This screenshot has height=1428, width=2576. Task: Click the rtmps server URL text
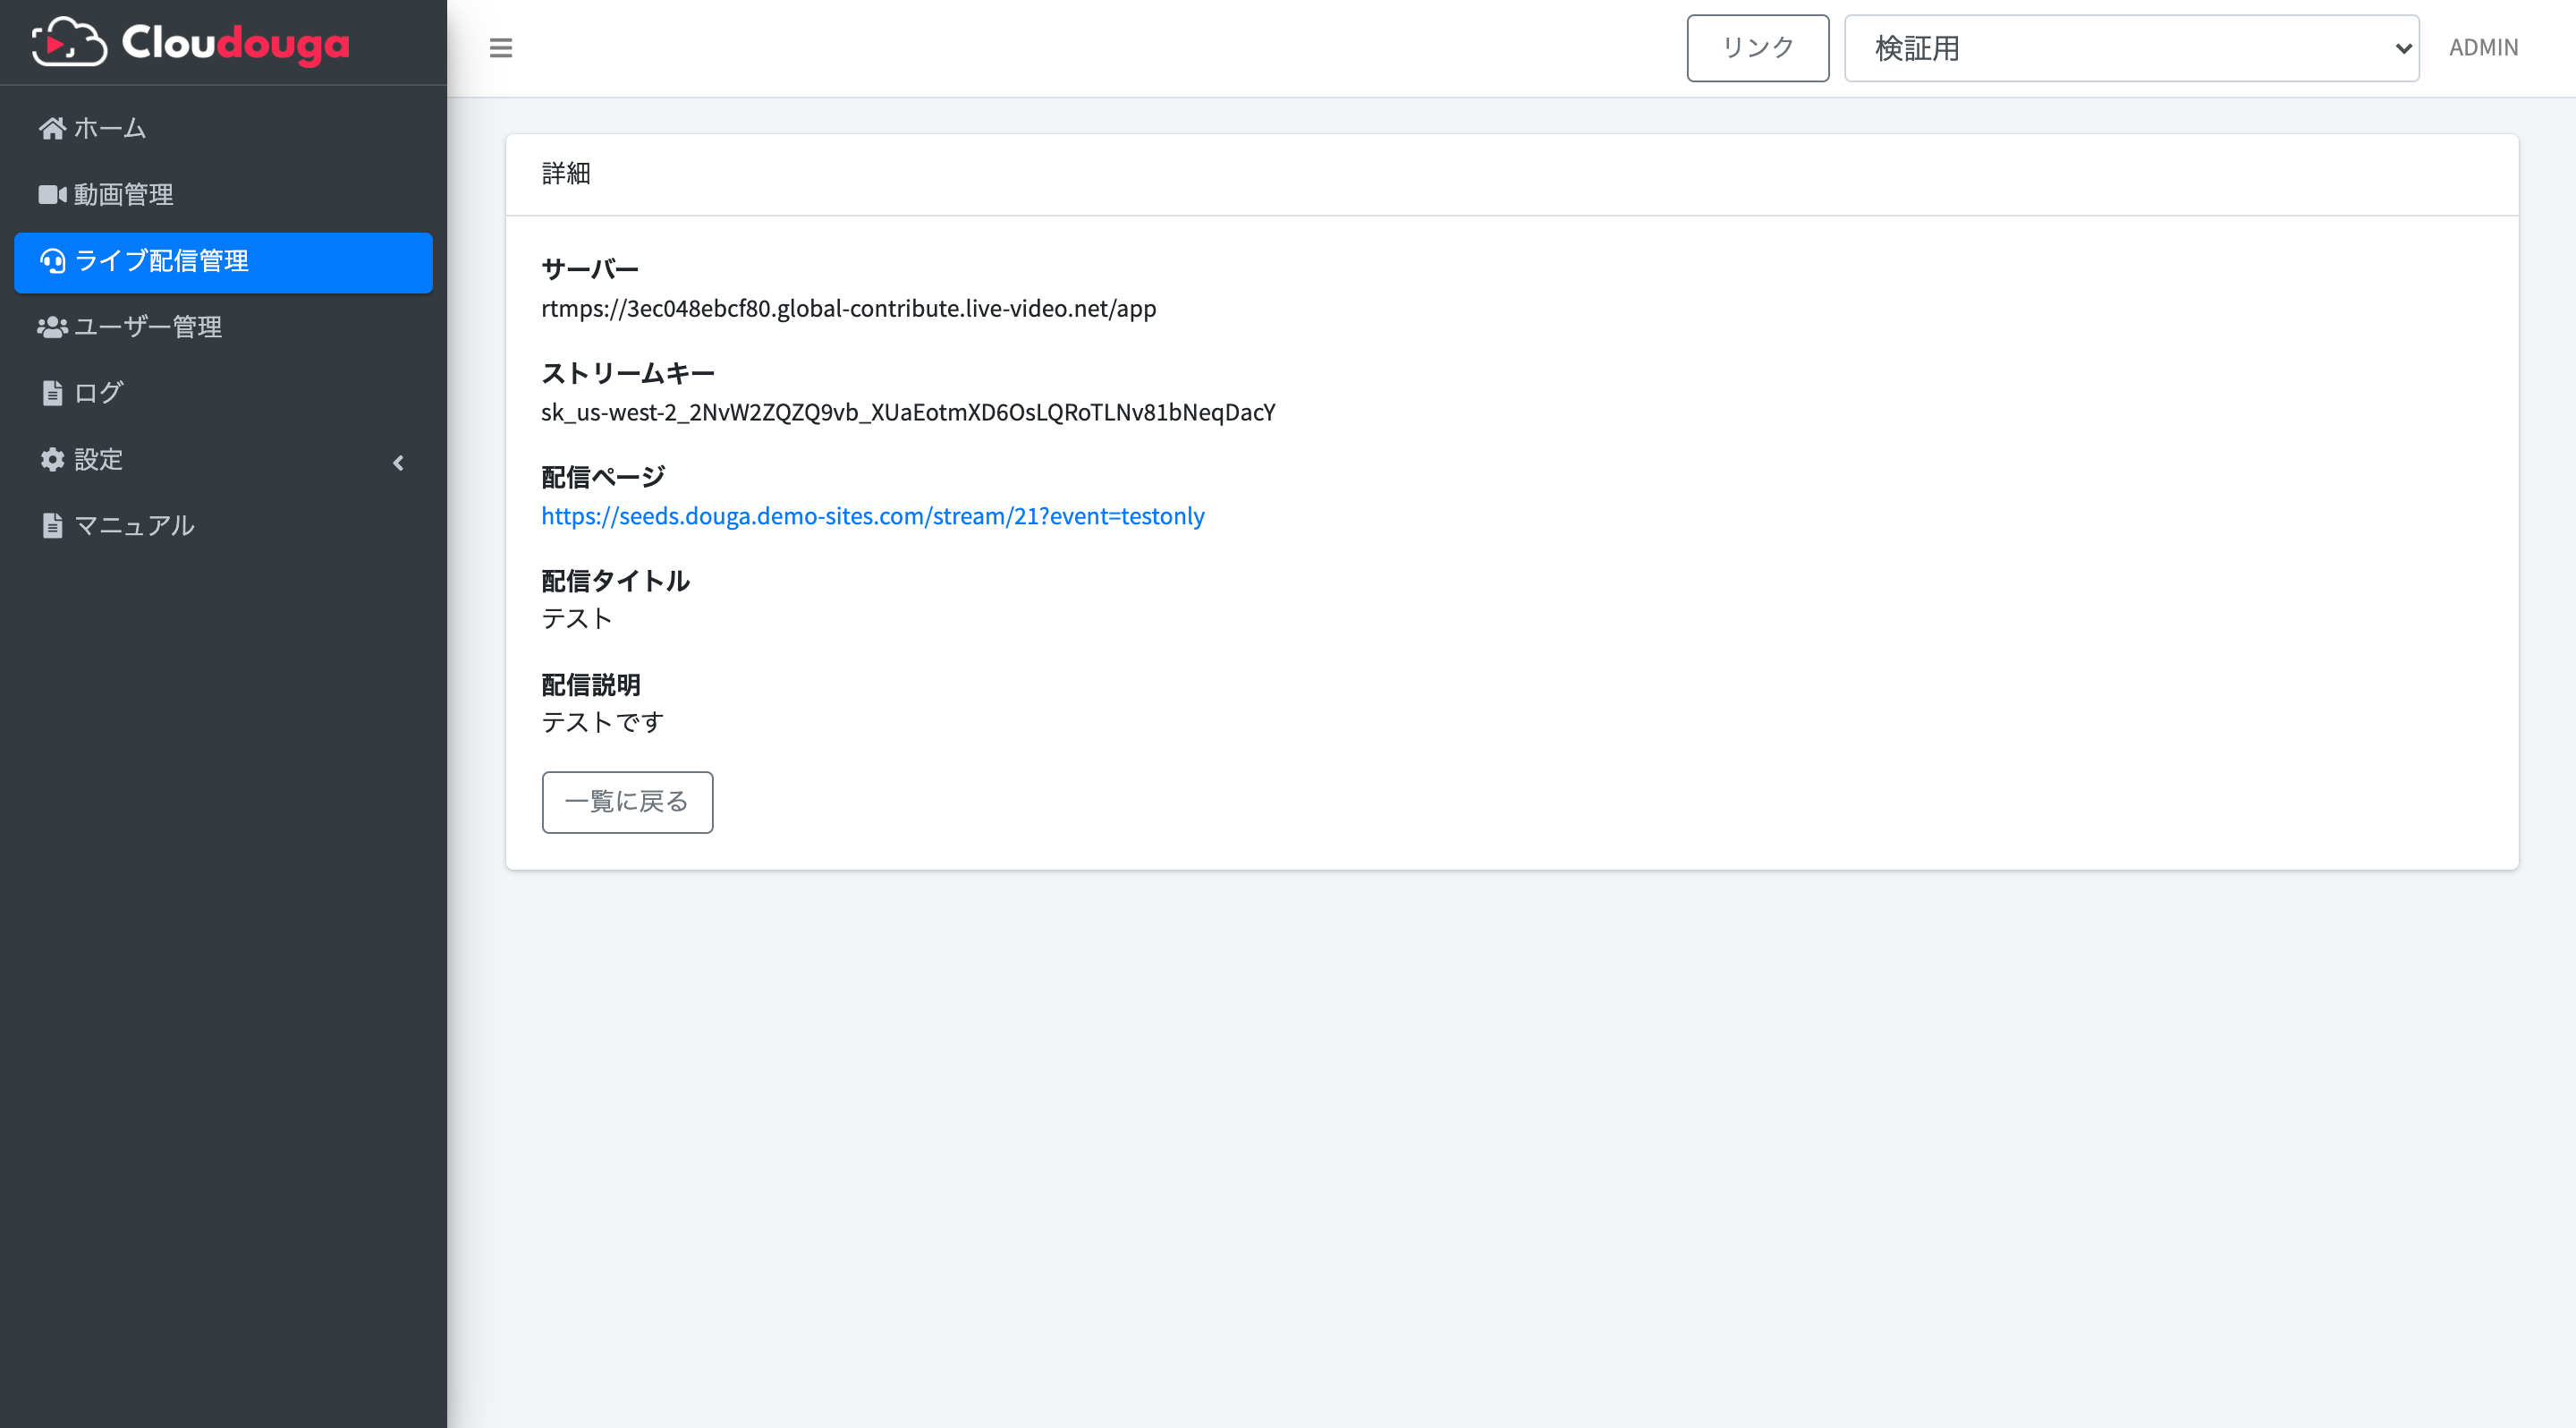[849, 309]
